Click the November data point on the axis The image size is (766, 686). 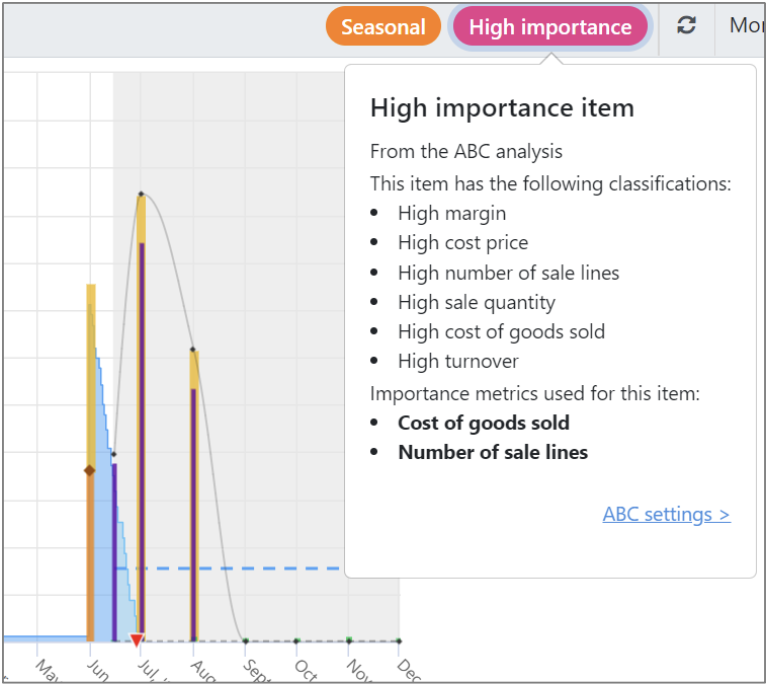[348, 640]
